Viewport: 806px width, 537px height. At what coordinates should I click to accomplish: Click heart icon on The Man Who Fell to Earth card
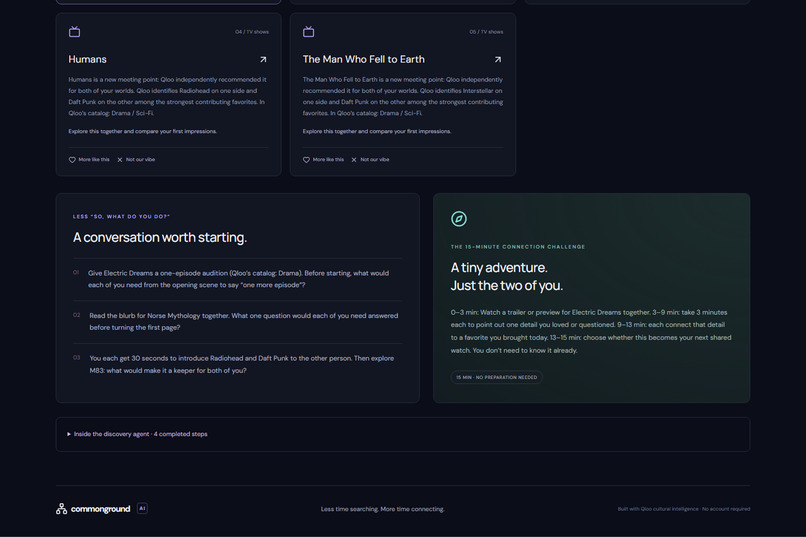pyautogui.click(x=306, y=160)
